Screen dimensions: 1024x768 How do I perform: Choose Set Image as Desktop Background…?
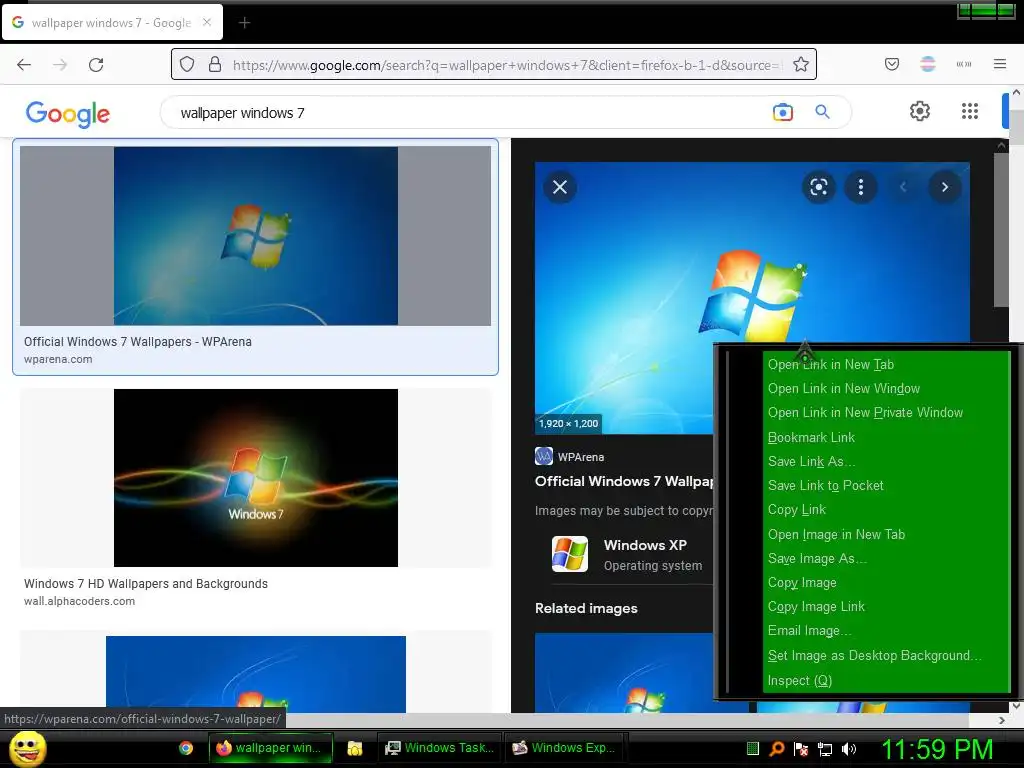(886, 656)
